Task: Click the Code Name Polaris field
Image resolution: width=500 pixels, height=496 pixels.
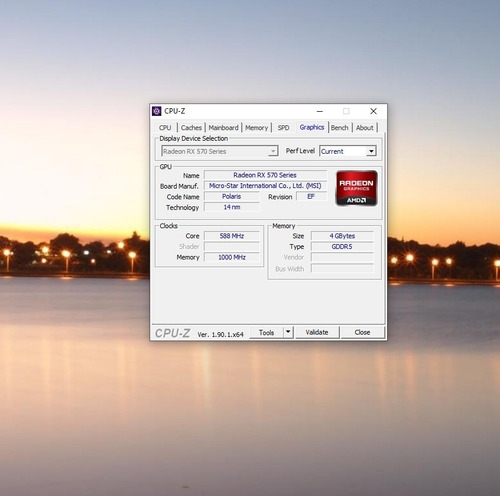Action: [x=232, y=197]
